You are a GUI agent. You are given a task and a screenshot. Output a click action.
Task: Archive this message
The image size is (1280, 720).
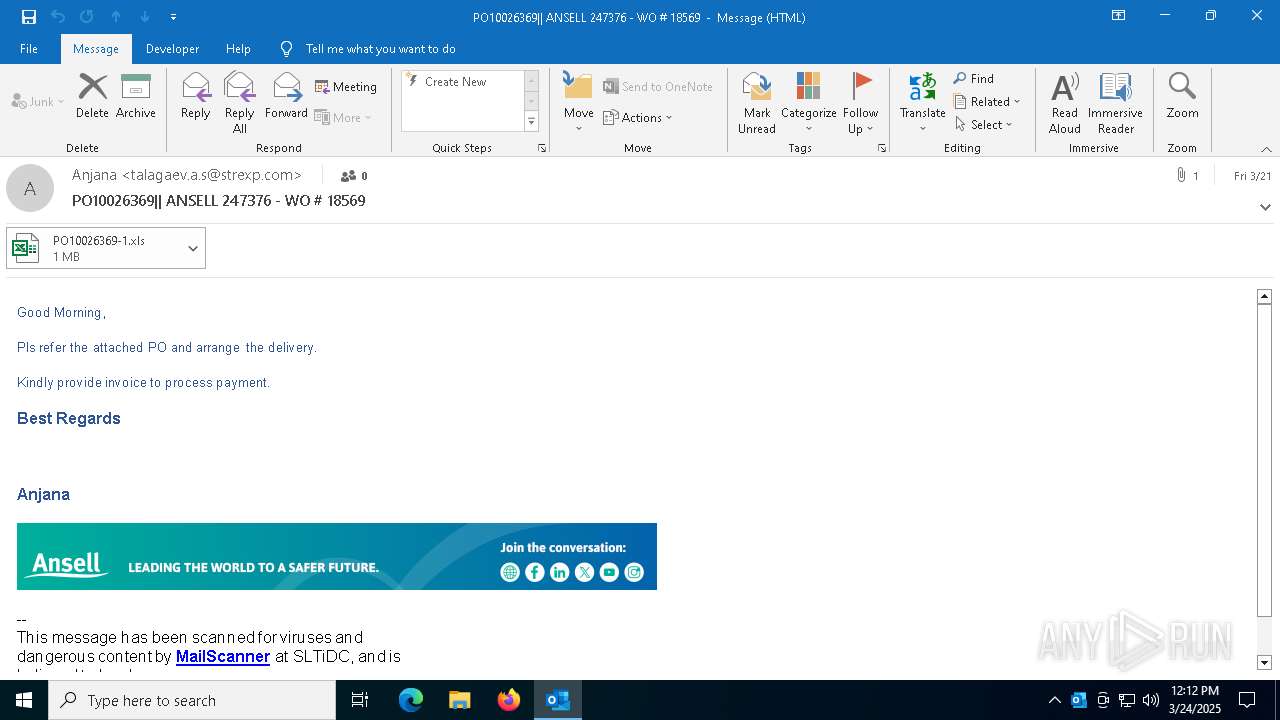point(135,97)
